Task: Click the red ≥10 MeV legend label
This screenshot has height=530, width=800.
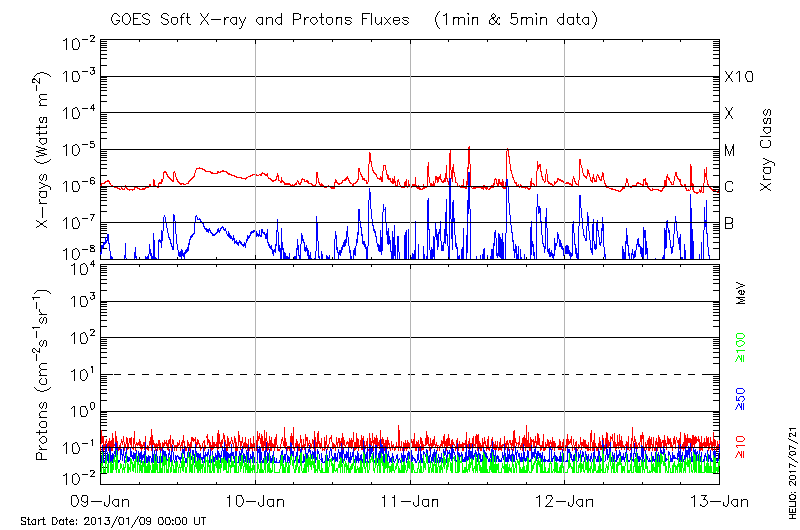Action: [x=741, y=448]
